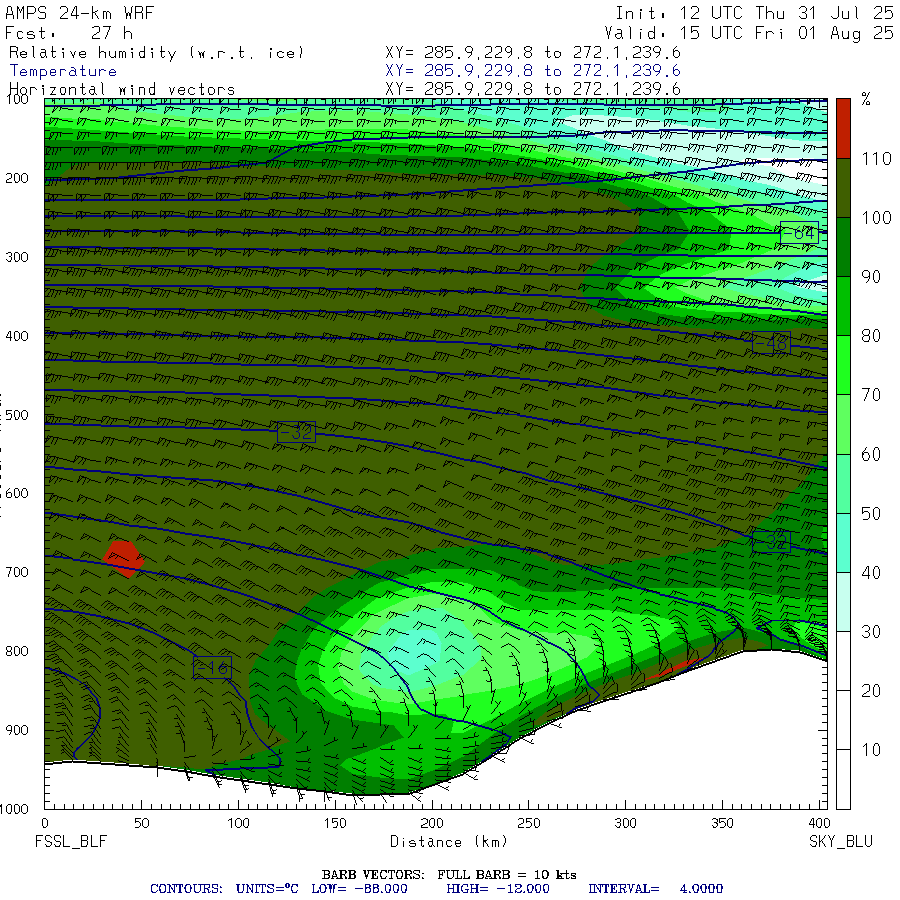The width and height of the screenshot is (900, 900).
Task: Click the '70' colorbar value label
Action: tap(871, 395)
